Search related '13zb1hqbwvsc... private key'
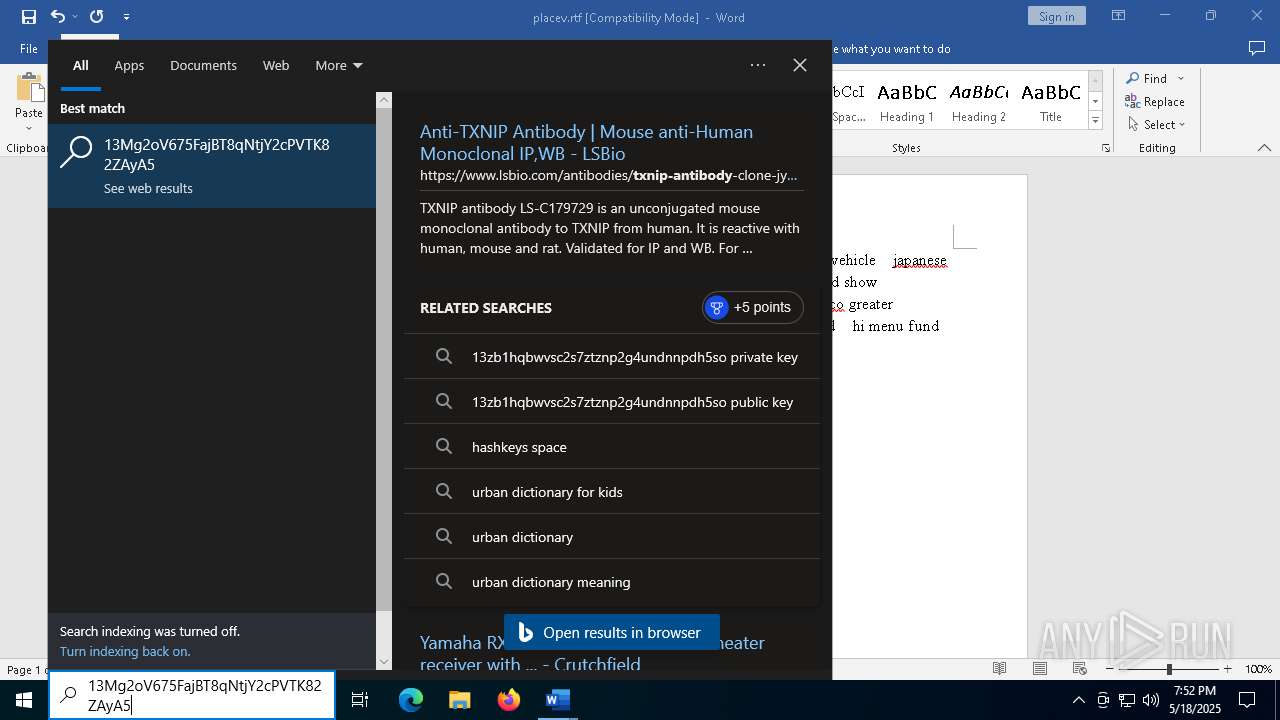The width and height of the screenshot is (1280, 720). click(x=612, y=357)
